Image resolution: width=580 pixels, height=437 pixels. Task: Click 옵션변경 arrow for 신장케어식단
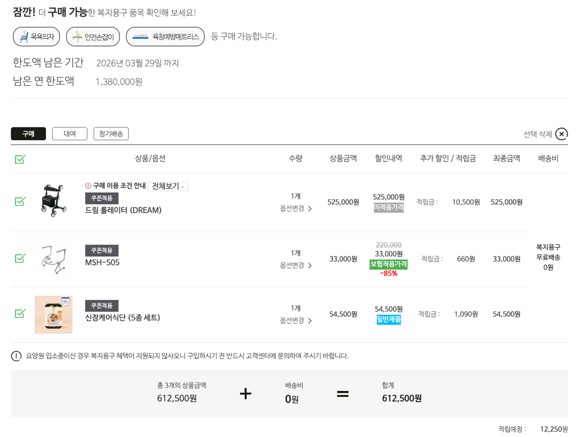tap(310, 320)
